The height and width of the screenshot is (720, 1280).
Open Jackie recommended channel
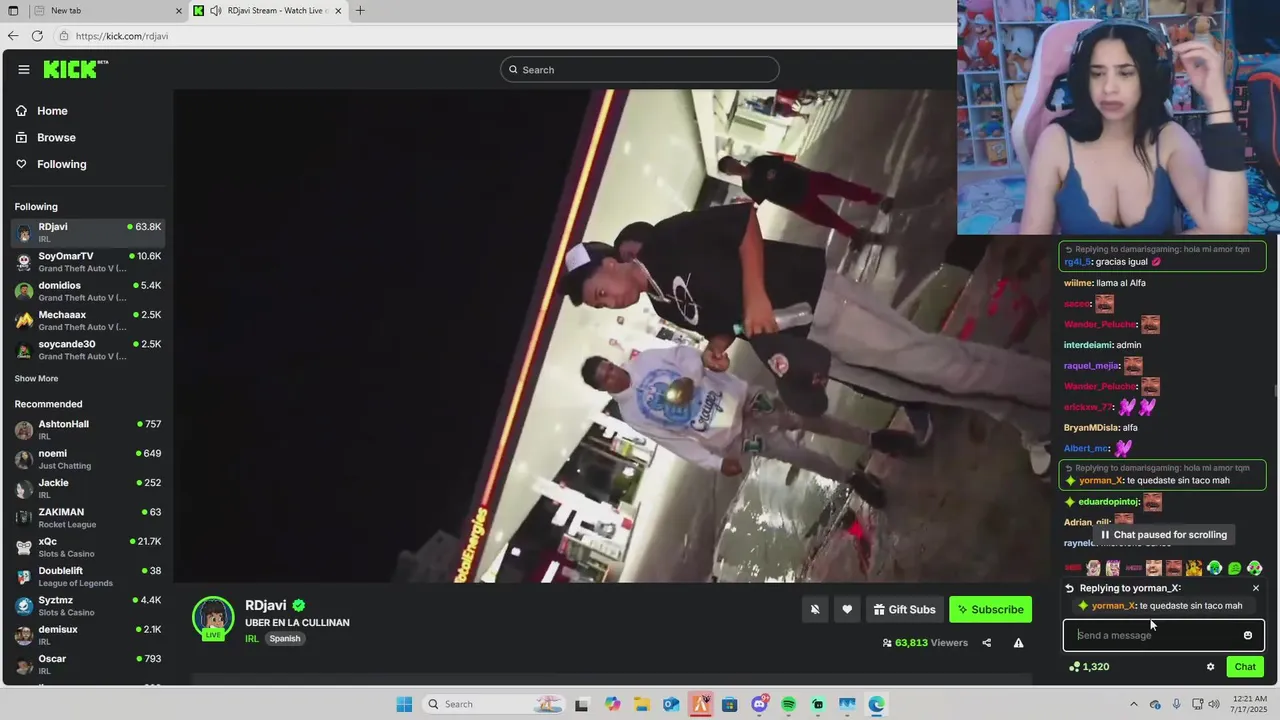88,488
